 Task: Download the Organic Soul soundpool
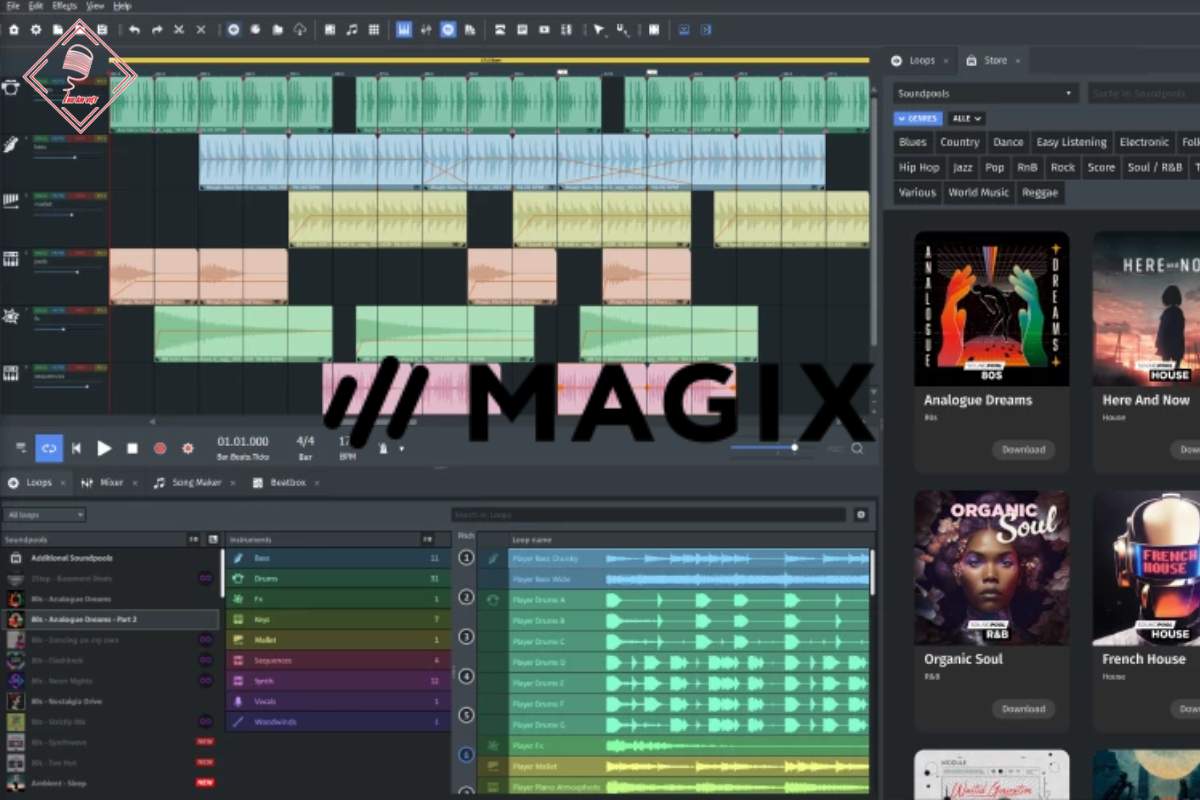[1023, 709]
